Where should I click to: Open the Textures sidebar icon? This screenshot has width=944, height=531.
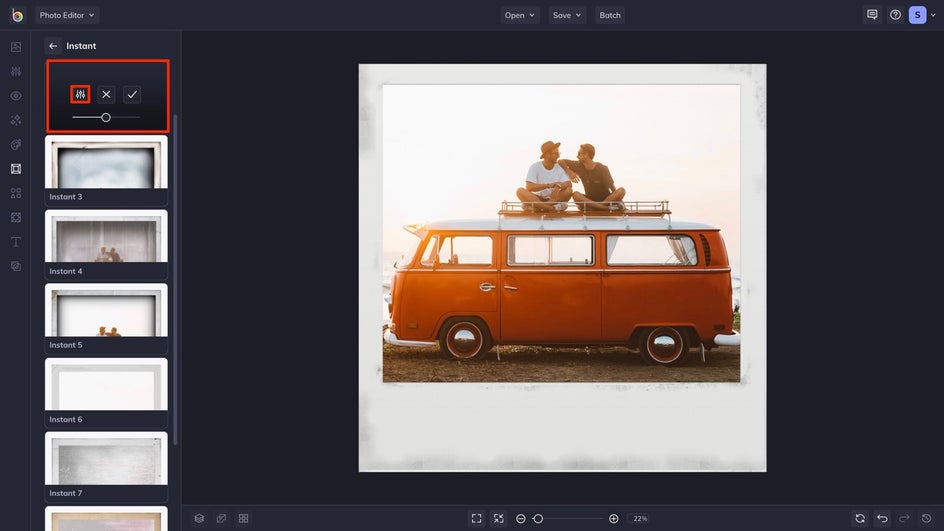16,266
